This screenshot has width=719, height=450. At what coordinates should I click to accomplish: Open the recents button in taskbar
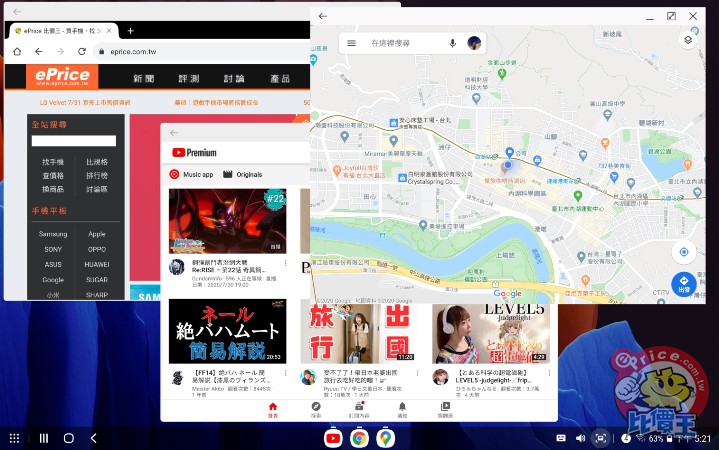click(x=44, y=438)
